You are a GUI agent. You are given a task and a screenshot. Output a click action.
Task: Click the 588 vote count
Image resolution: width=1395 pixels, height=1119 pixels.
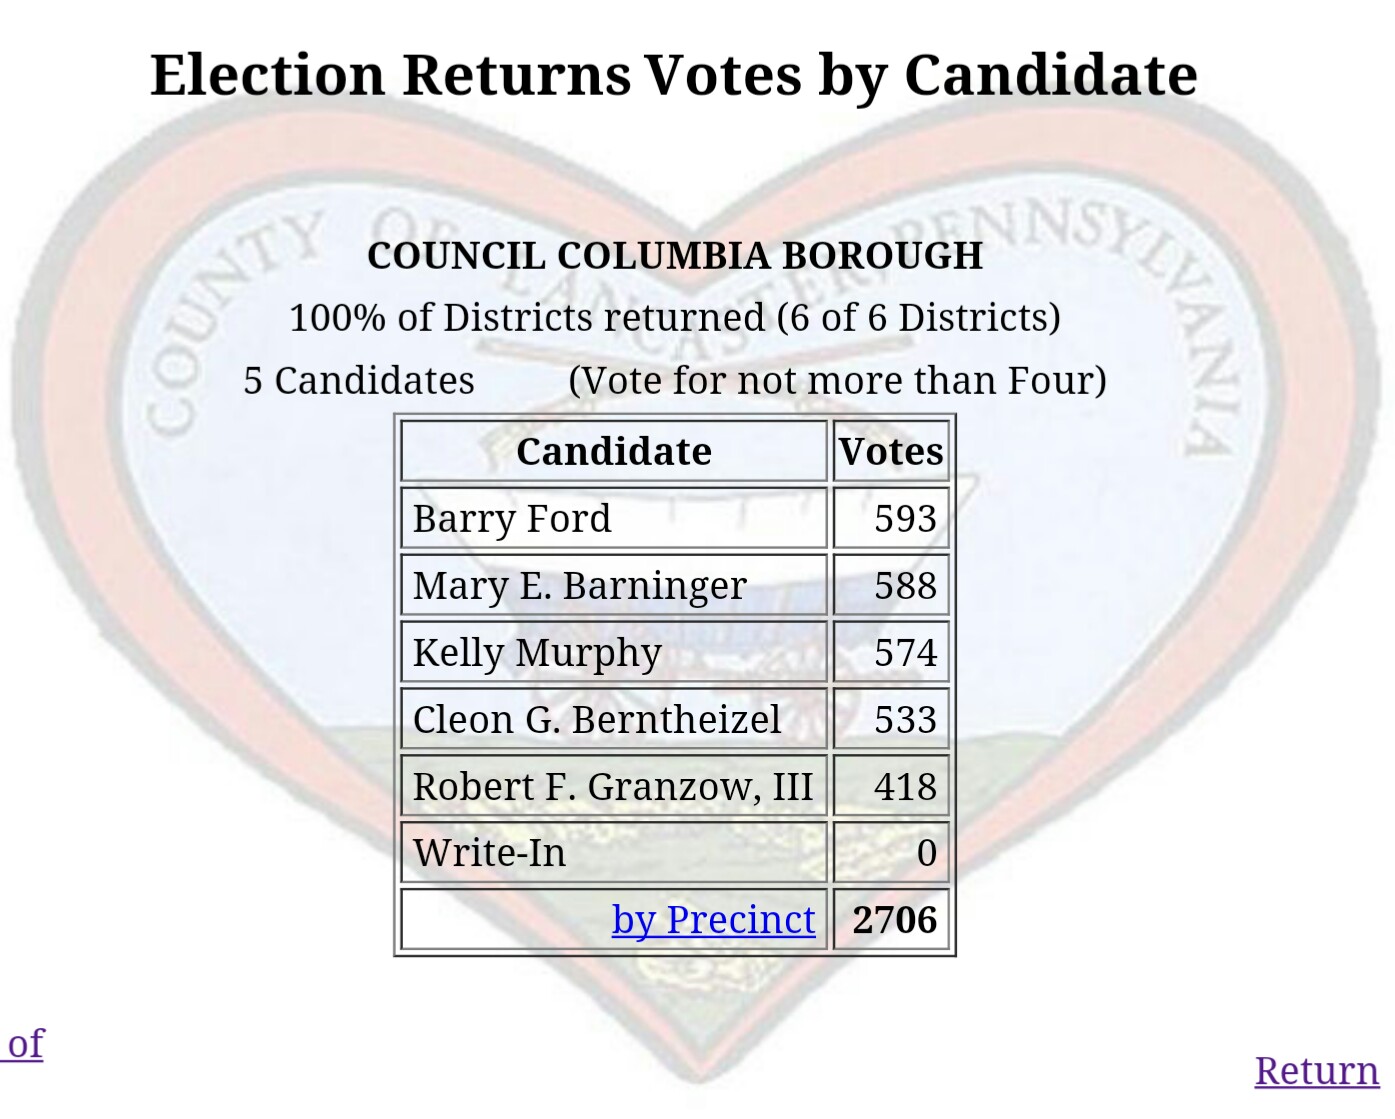(x=904, y=586)
